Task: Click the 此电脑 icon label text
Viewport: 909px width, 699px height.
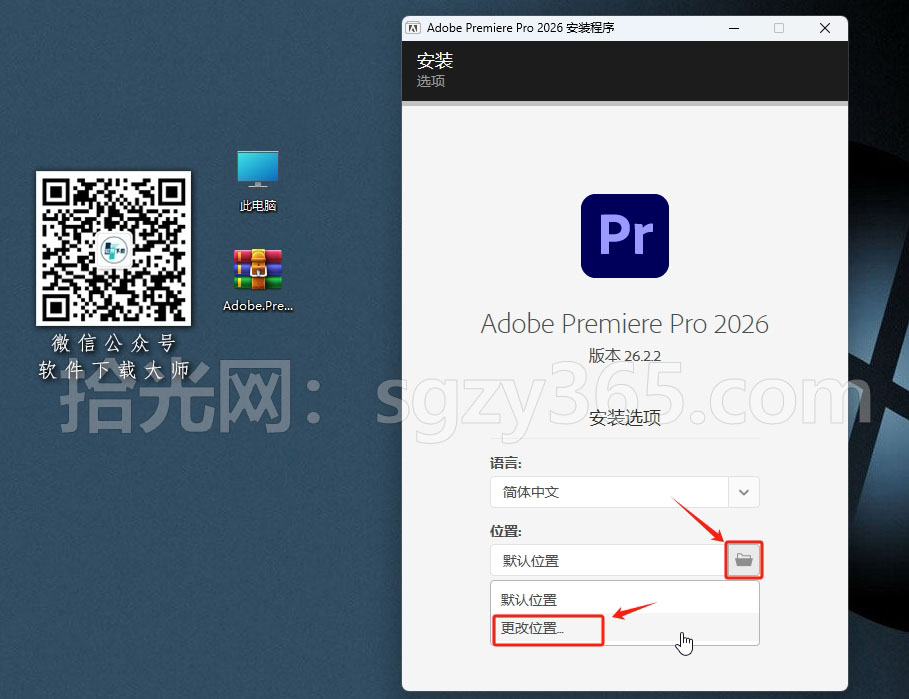Action: click(x=258, y=205)
